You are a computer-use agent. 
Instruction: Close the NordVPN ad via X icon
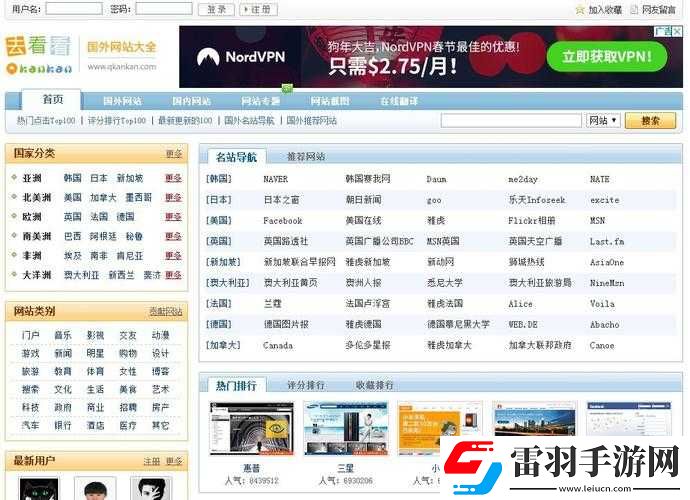click(x=677, y=31)
